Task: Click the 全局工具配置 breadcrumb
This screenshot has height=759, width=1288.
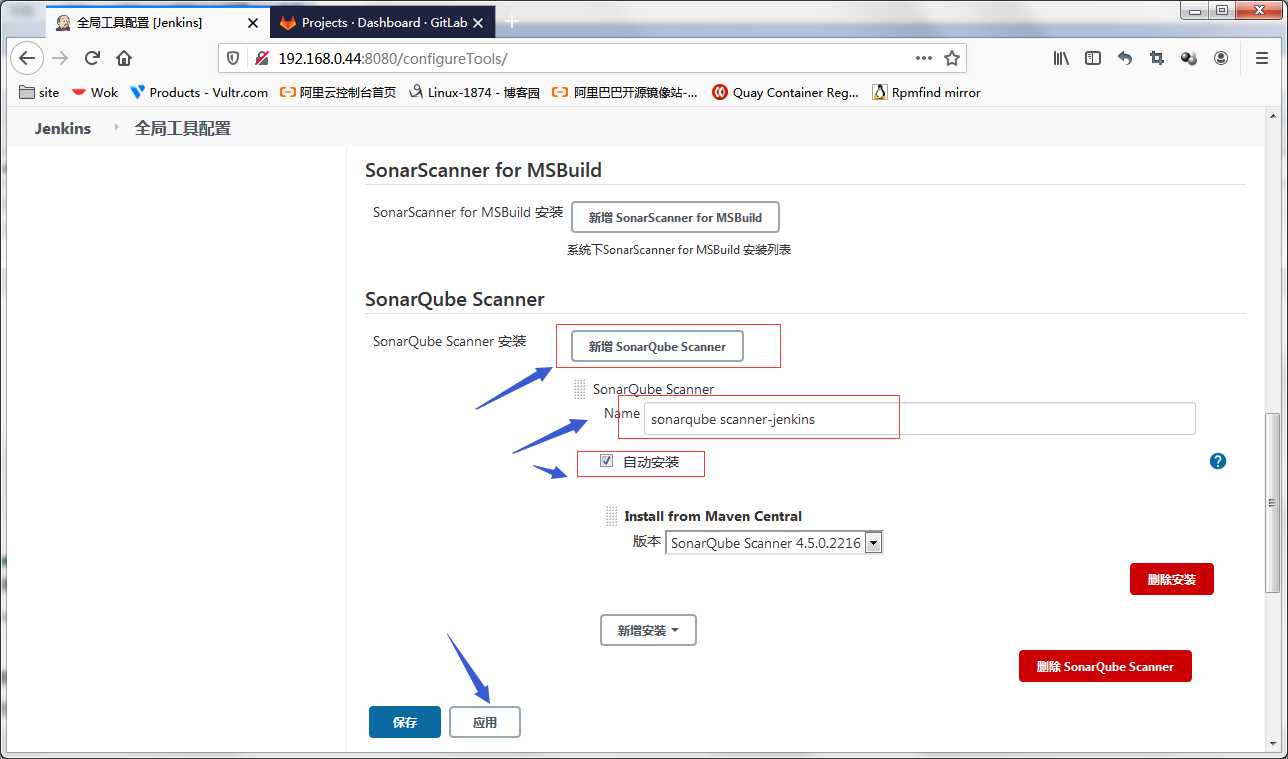Action: [183, 128]
